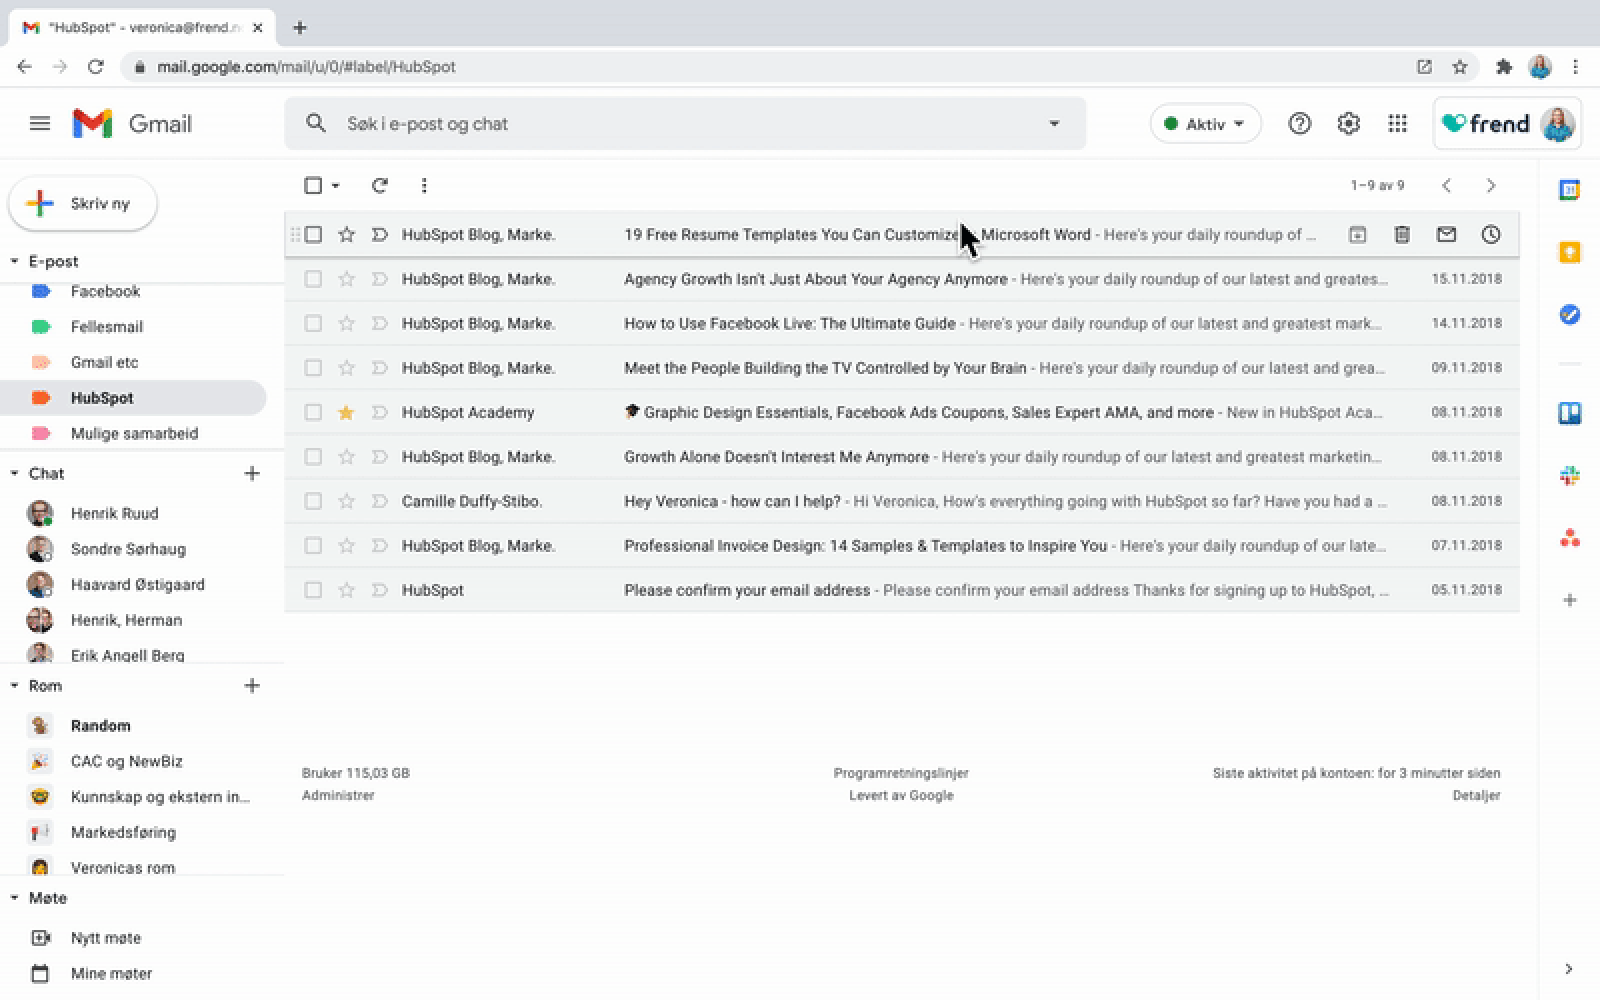Toggle star on the HubSpot Academy email
The image size is (1600, 1000).
pos(346,412)
